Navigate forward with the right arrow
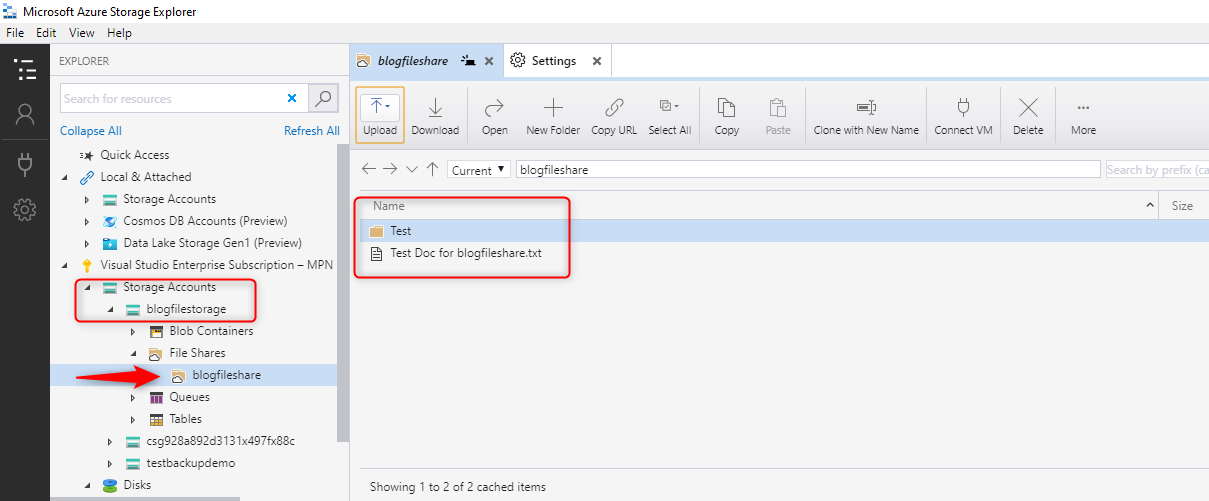The height and width of the screenshot is (501, 1209). point(390,169)
